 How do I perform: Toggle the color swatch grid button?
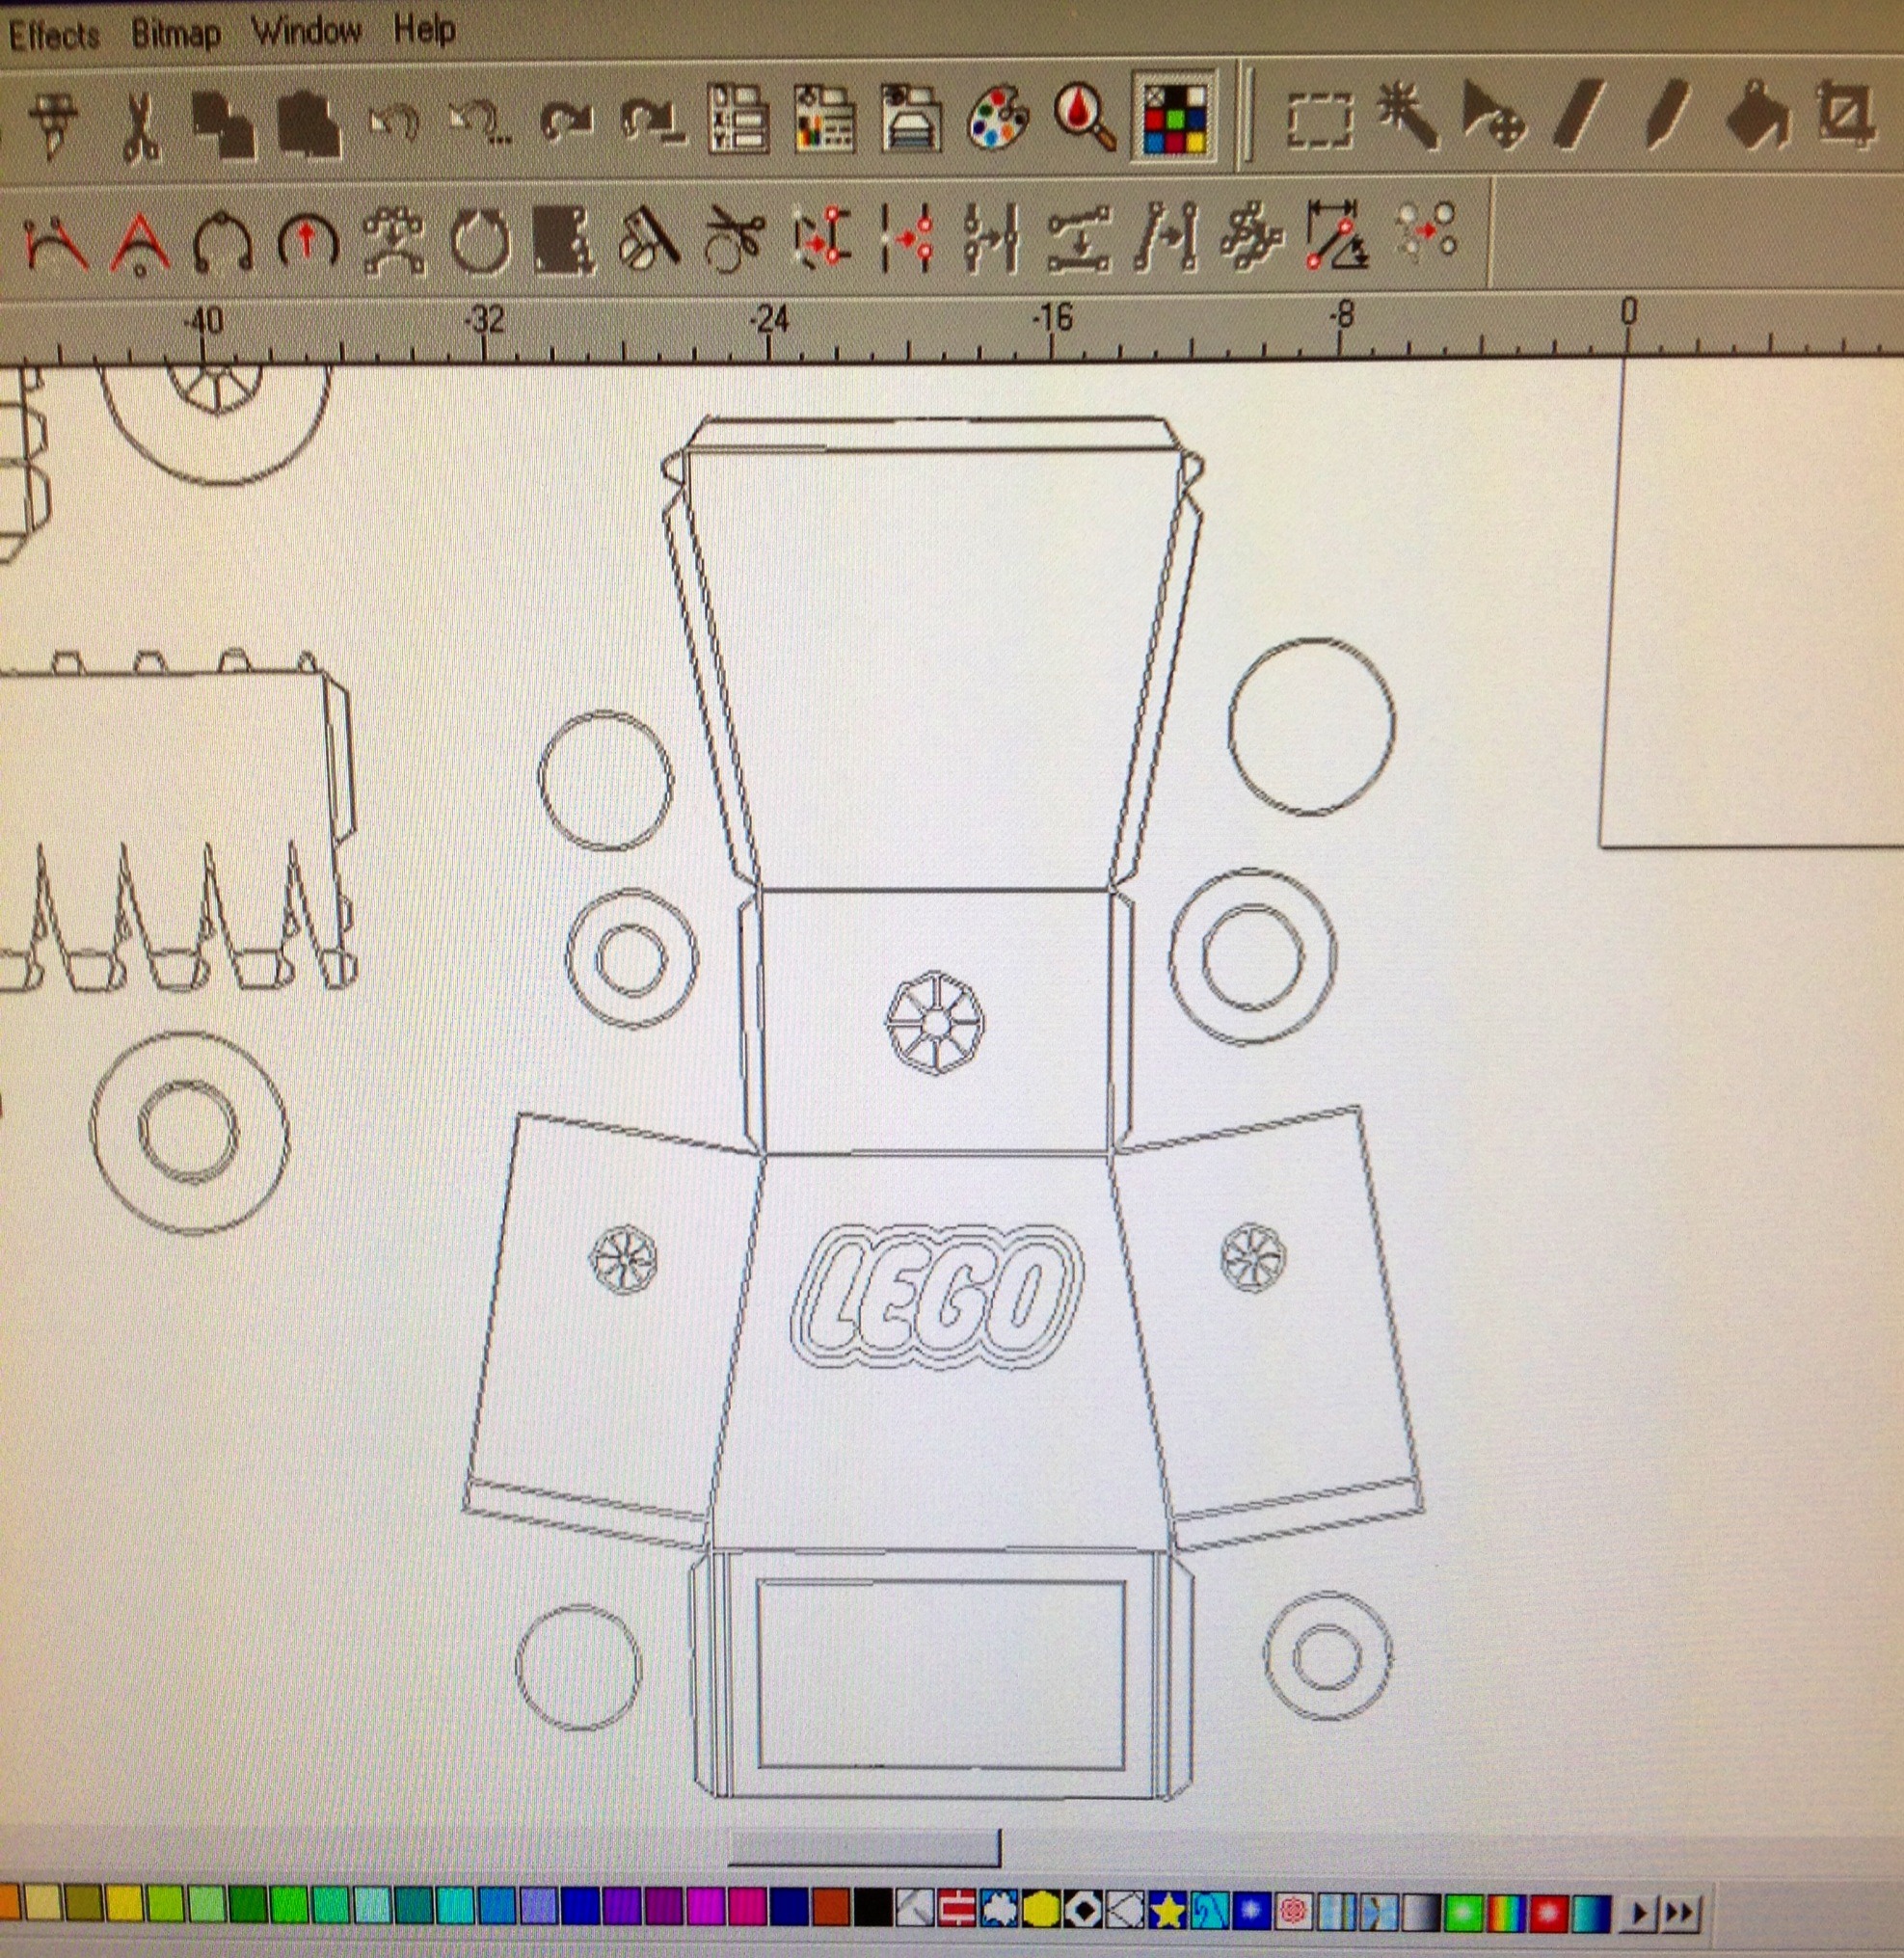[x=1176, y=118]
